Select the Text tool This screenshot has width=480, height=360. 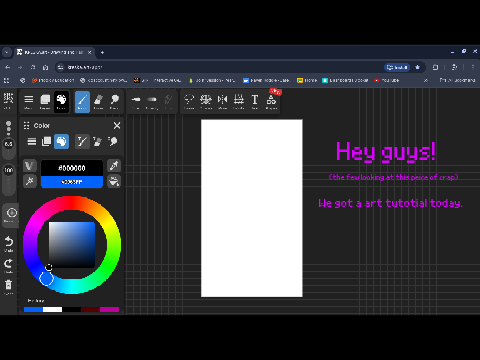tap(255, 101)
